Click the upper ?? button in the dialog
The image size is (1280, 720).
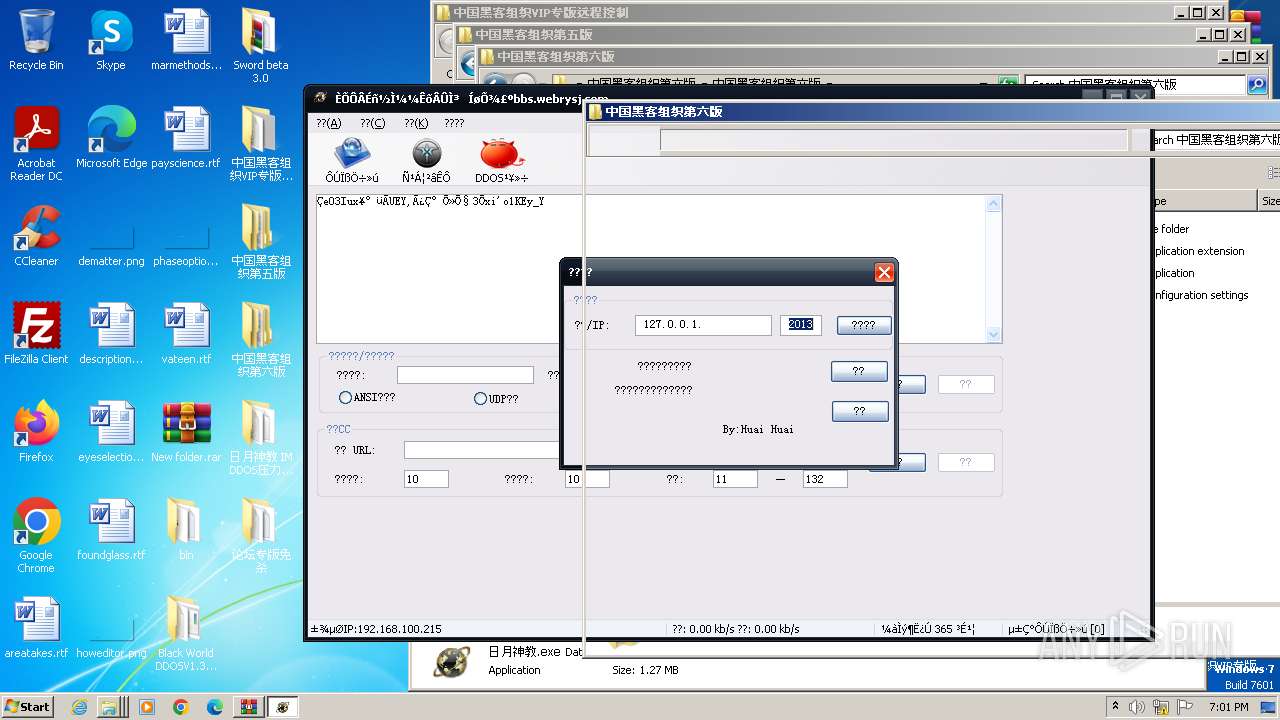click(859, 371)
